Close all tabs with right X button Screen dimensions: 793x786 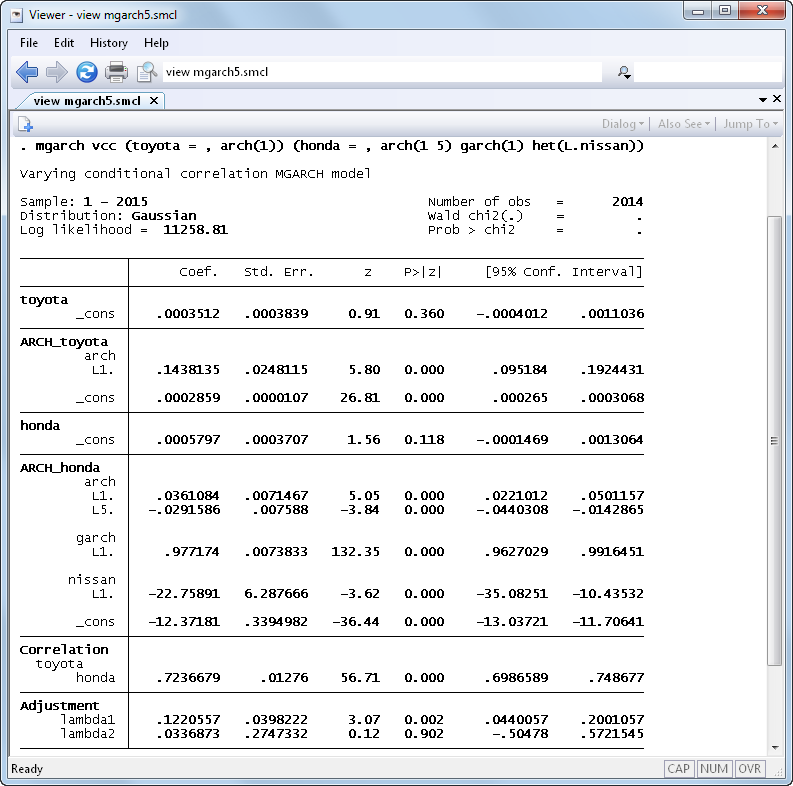777,99
